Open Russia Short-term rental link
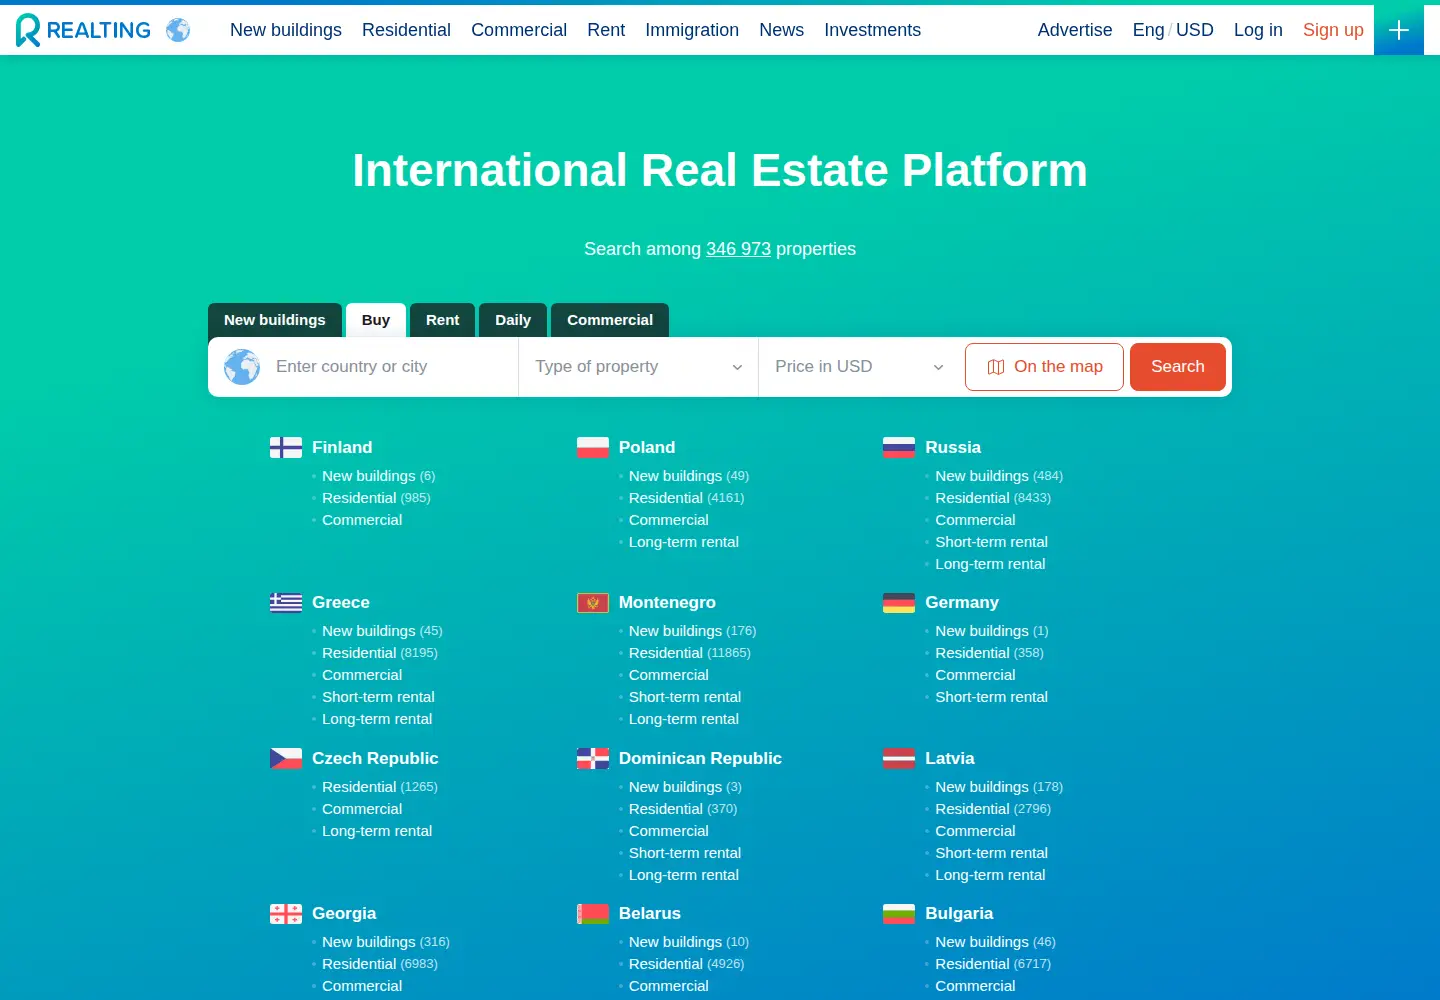The width and height of the screenshot is (1440, 1000). click(991, 542)
